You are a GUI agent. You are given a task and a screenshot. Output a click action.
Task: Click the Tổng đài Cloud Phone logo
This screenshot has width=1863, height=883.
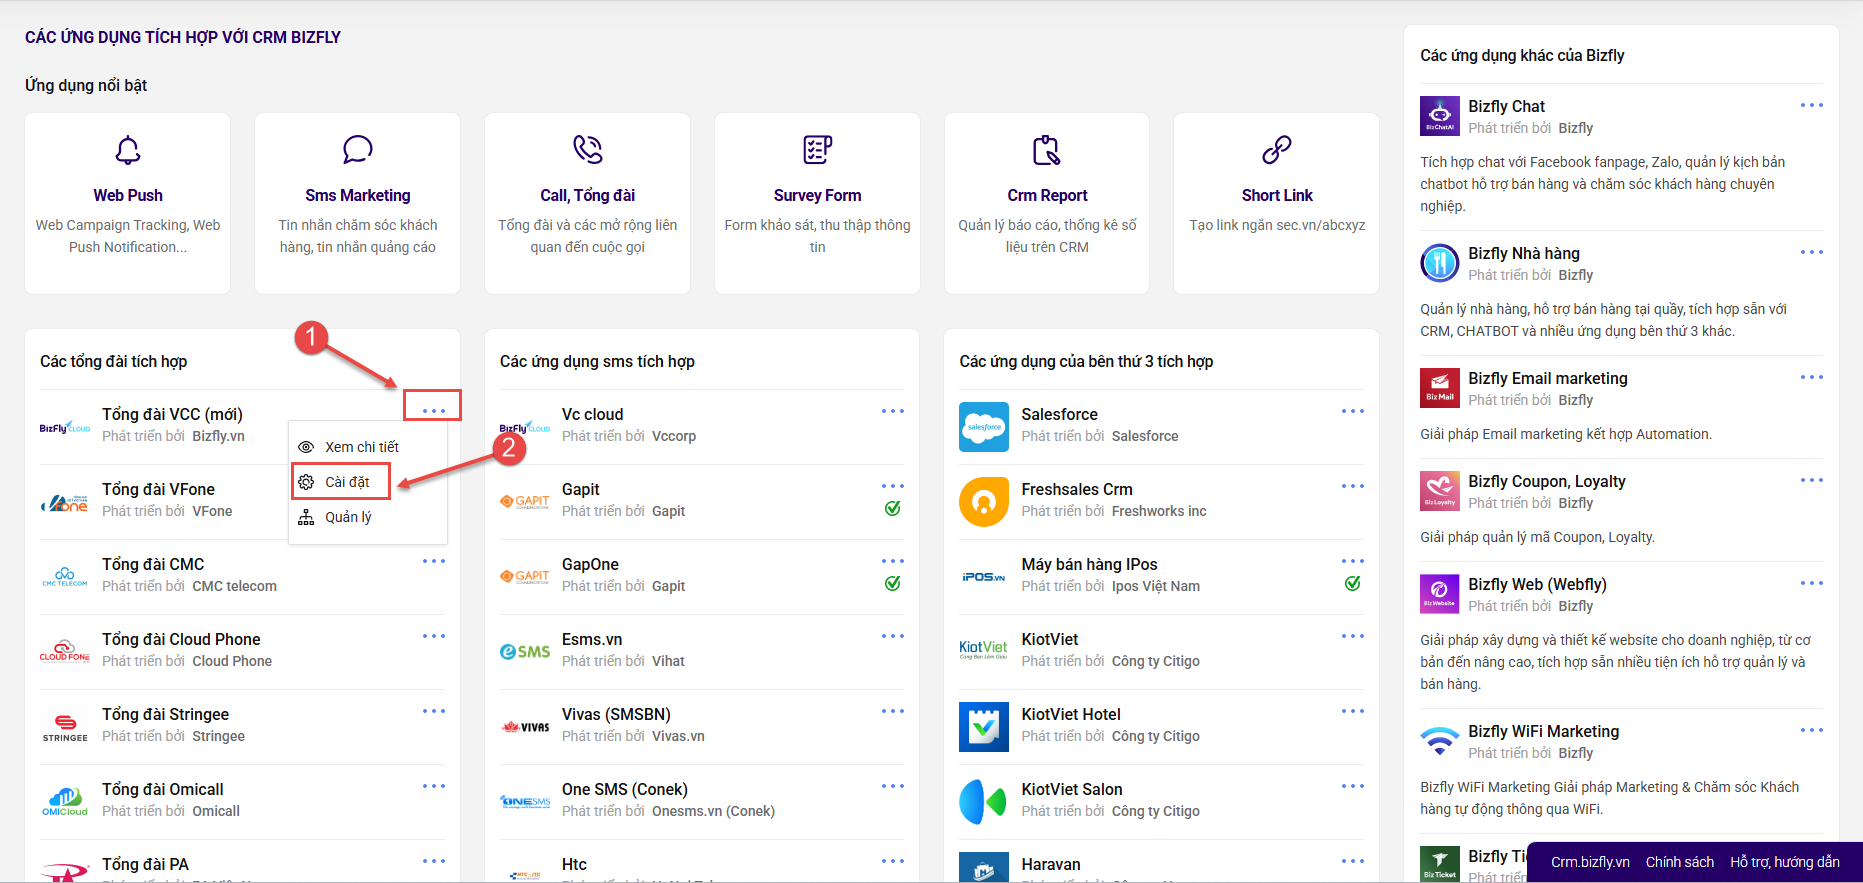pos(65,651)
